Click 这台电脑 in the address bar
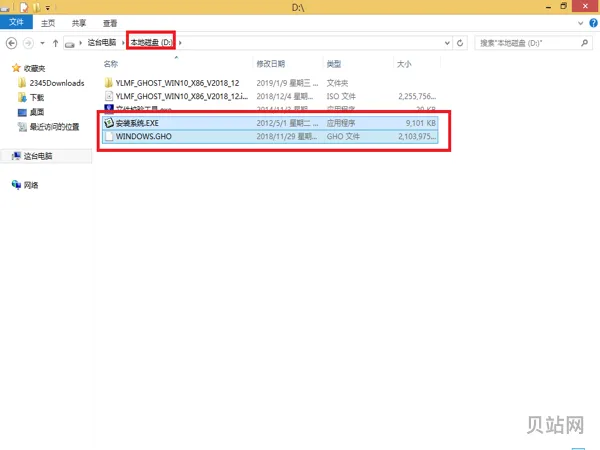600x450 pixels. click(102, 42)
